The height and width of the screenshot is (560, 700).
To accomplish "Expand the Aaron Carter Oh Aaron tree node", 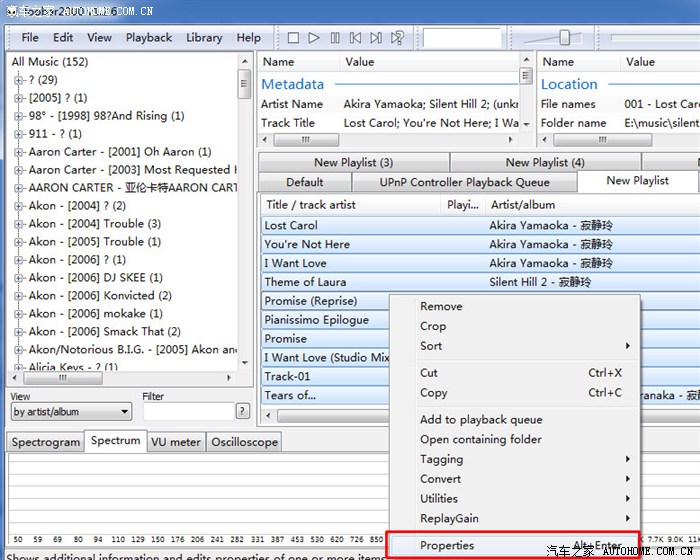I will 19,152.
